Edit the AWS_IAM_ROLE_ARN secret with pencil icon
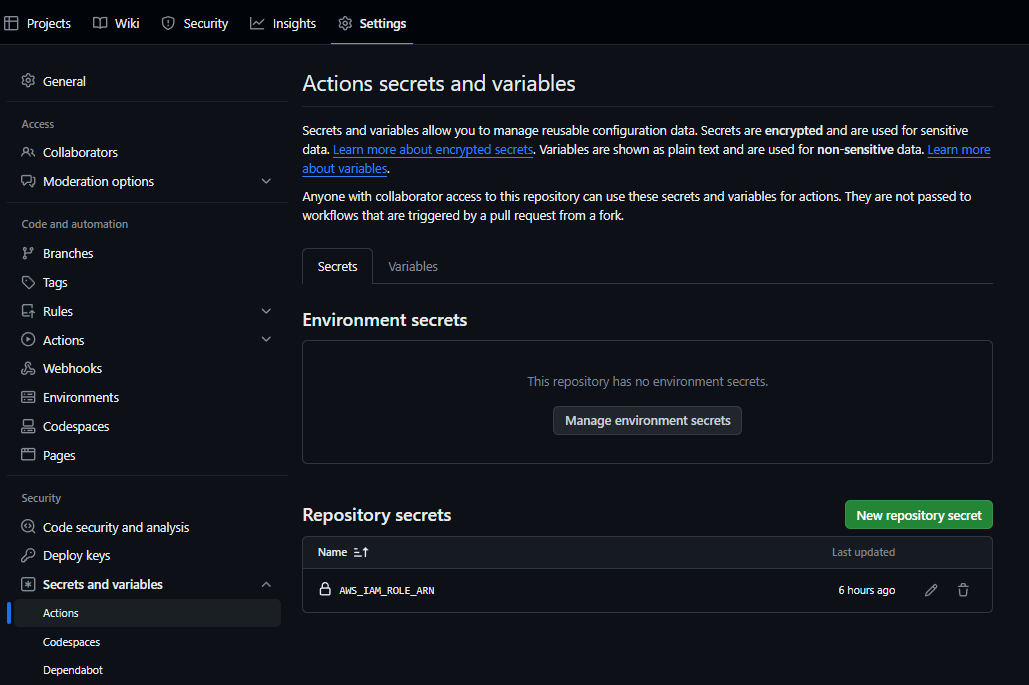Screen dimensions: 1029x685 931,590
